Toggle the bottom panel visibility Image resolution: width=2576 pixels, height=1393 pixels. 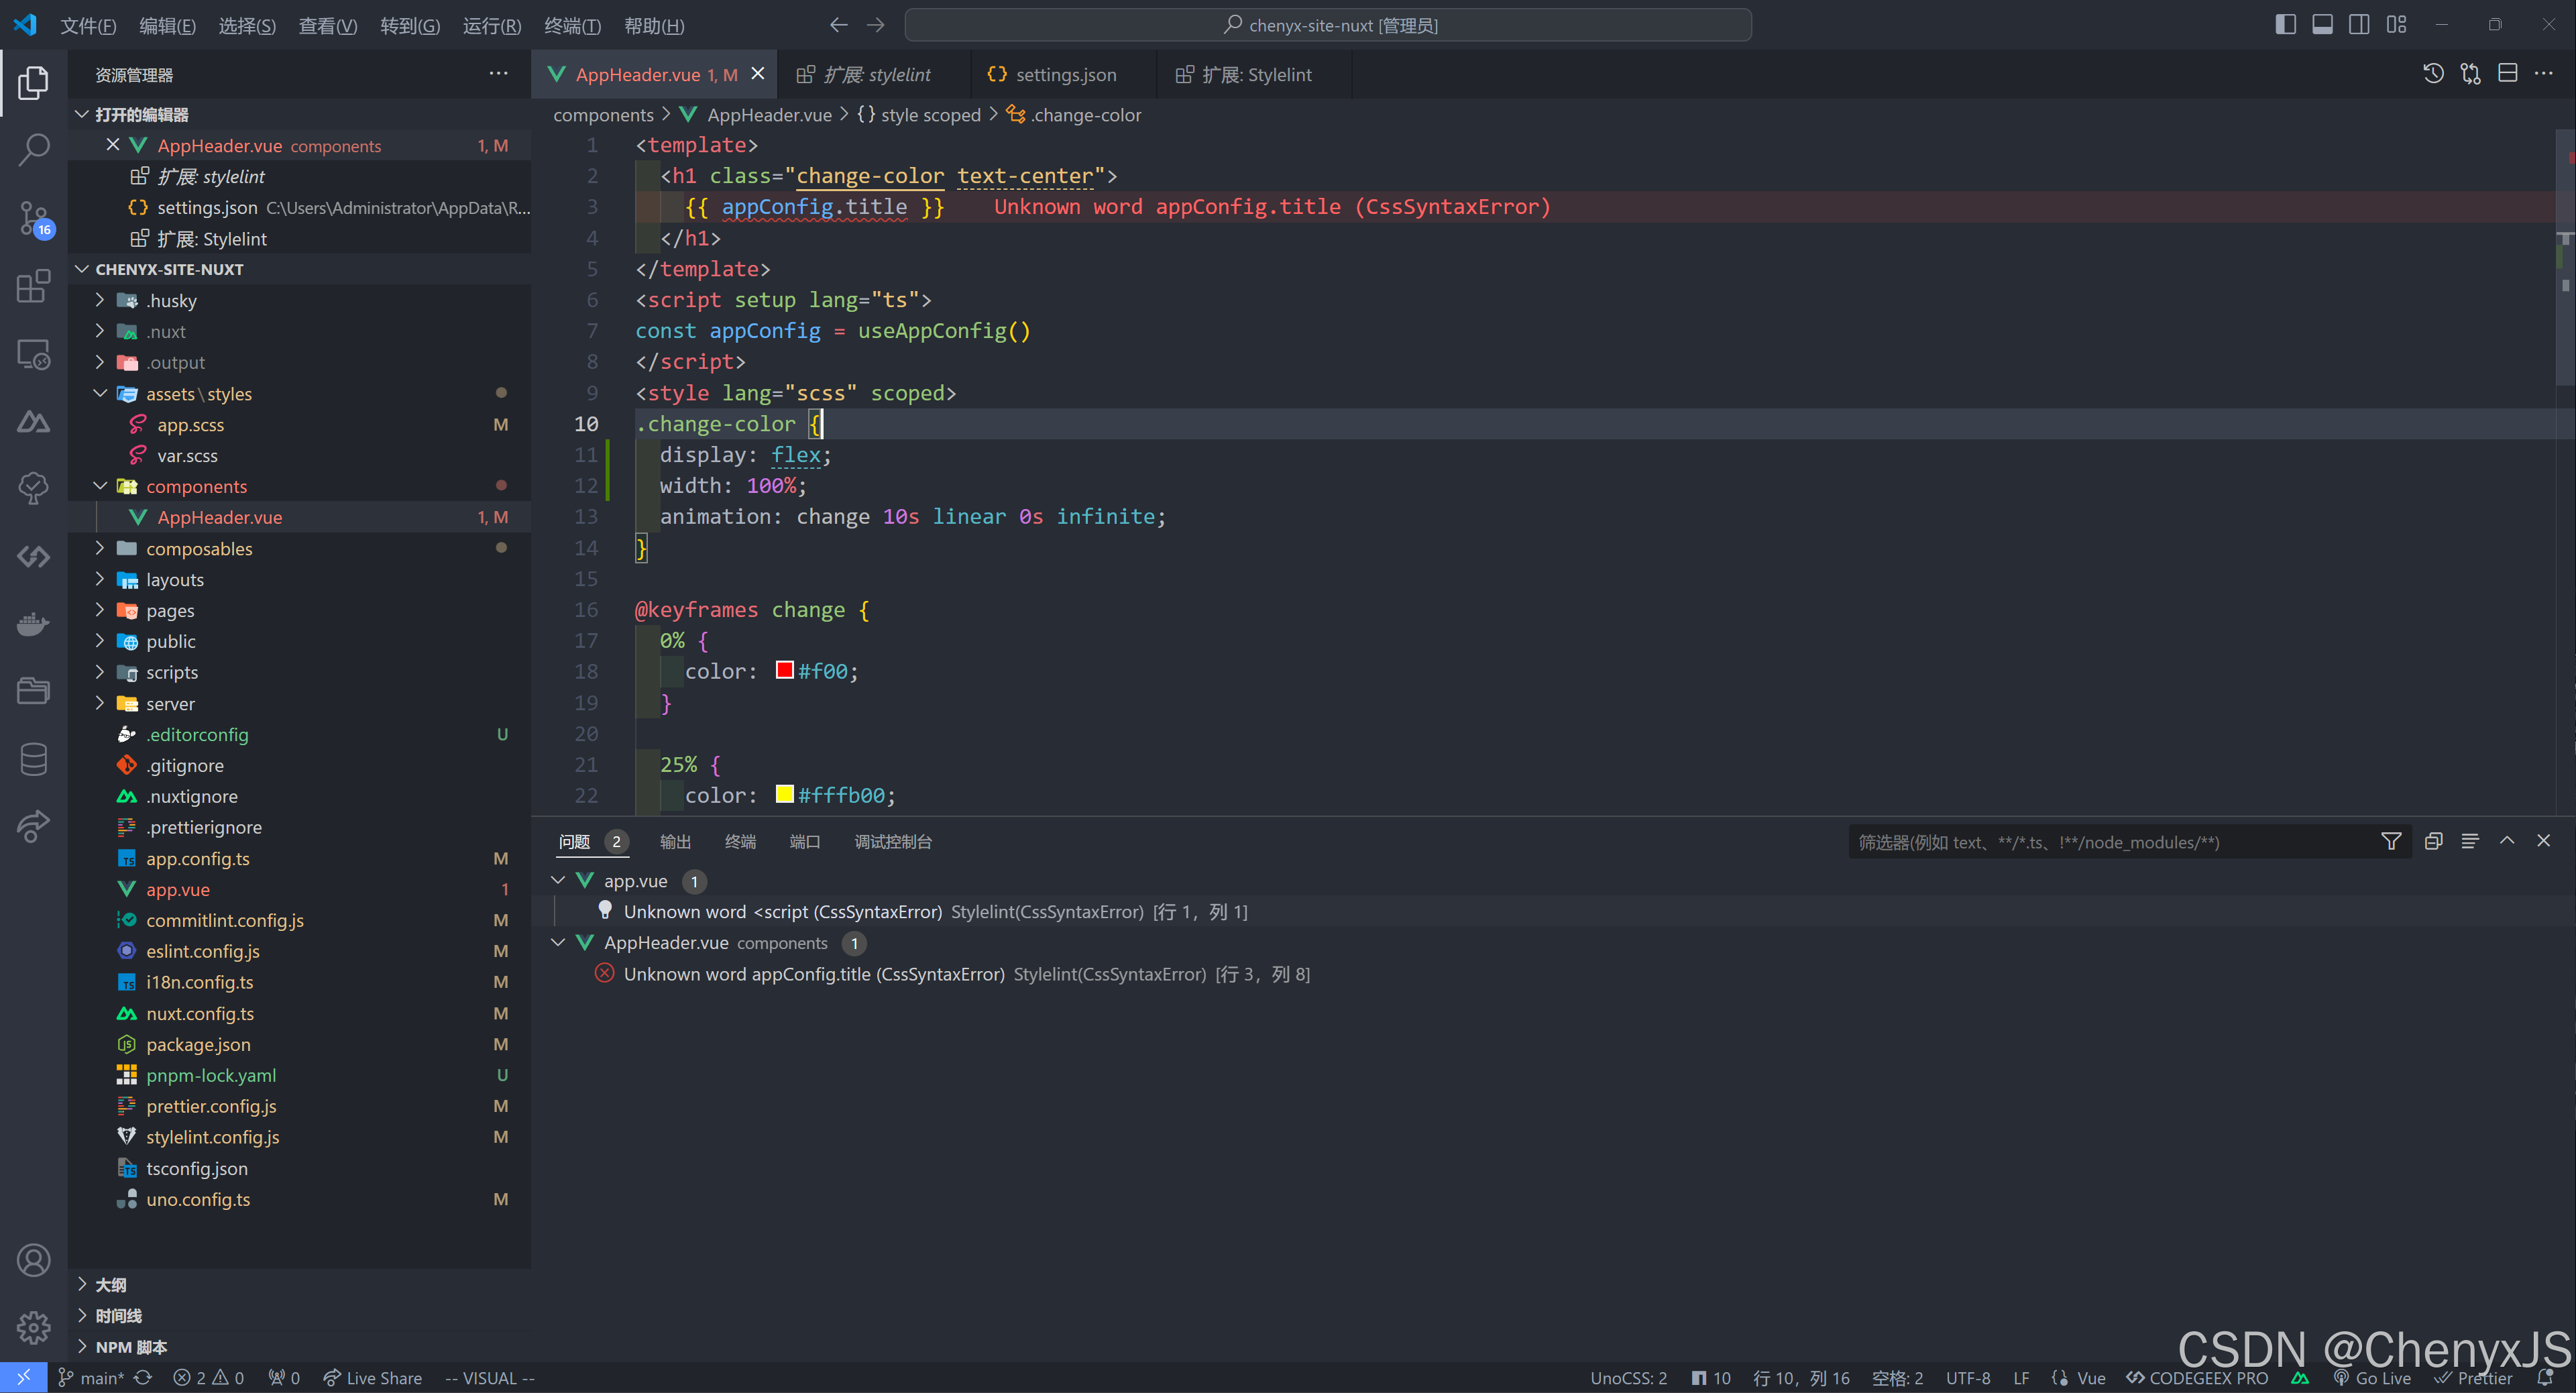coord(2322,24)
